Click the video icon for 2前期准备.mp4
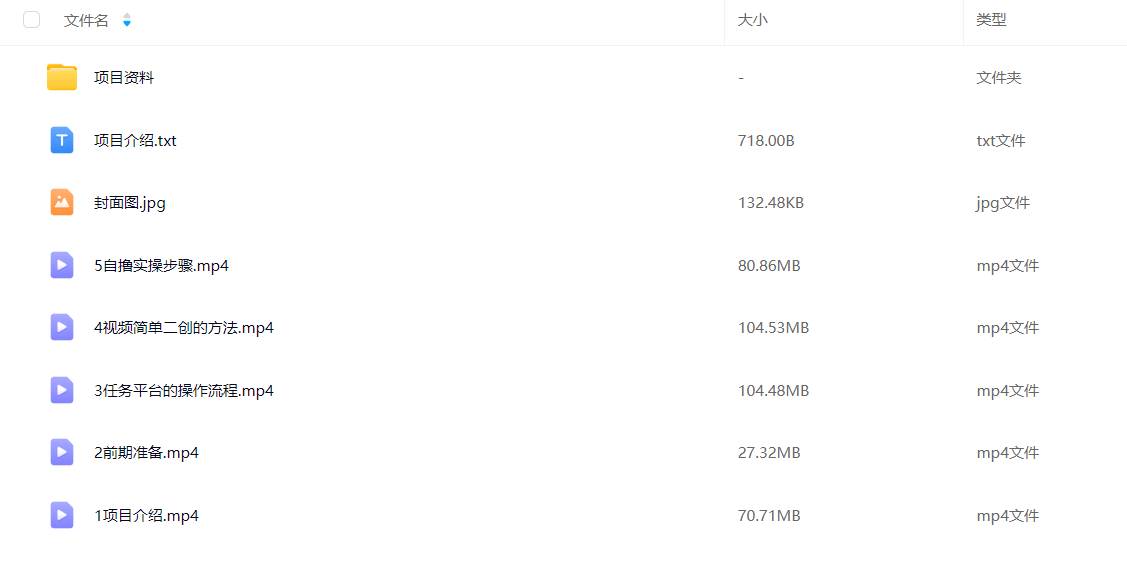The height and width of the screenshot is (582, 1127). click(x=62, y=453)
